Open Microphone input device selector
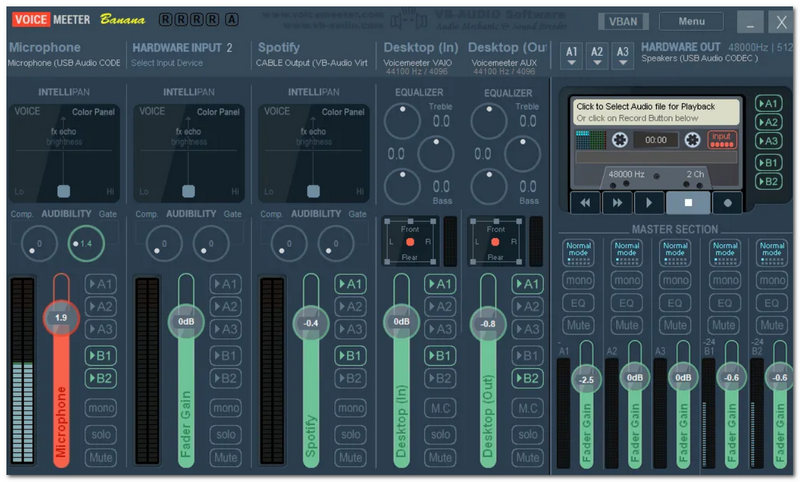The width and height of the screenshot is (800, 482). tap(64, 63)
